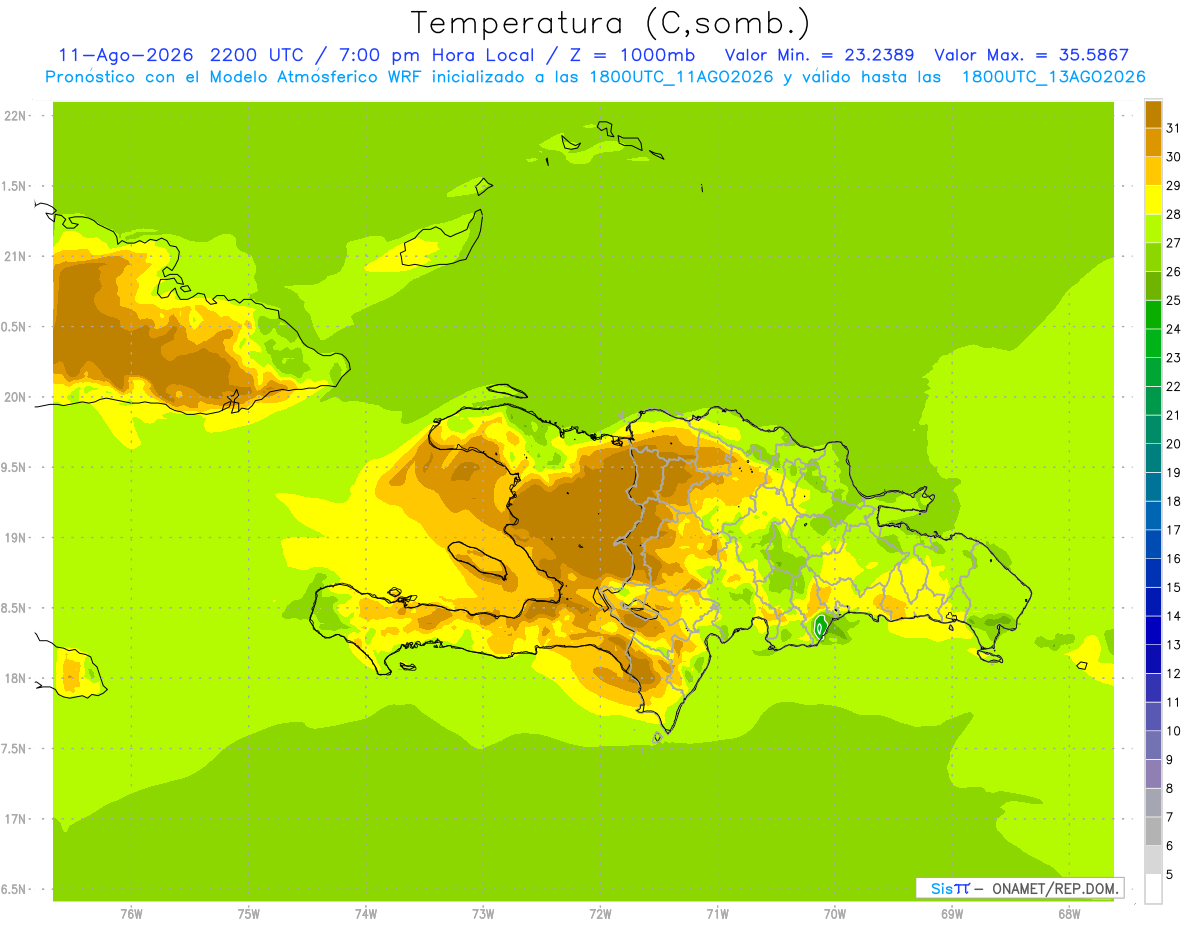Click the '74W' longitude label

coord(366,914)
